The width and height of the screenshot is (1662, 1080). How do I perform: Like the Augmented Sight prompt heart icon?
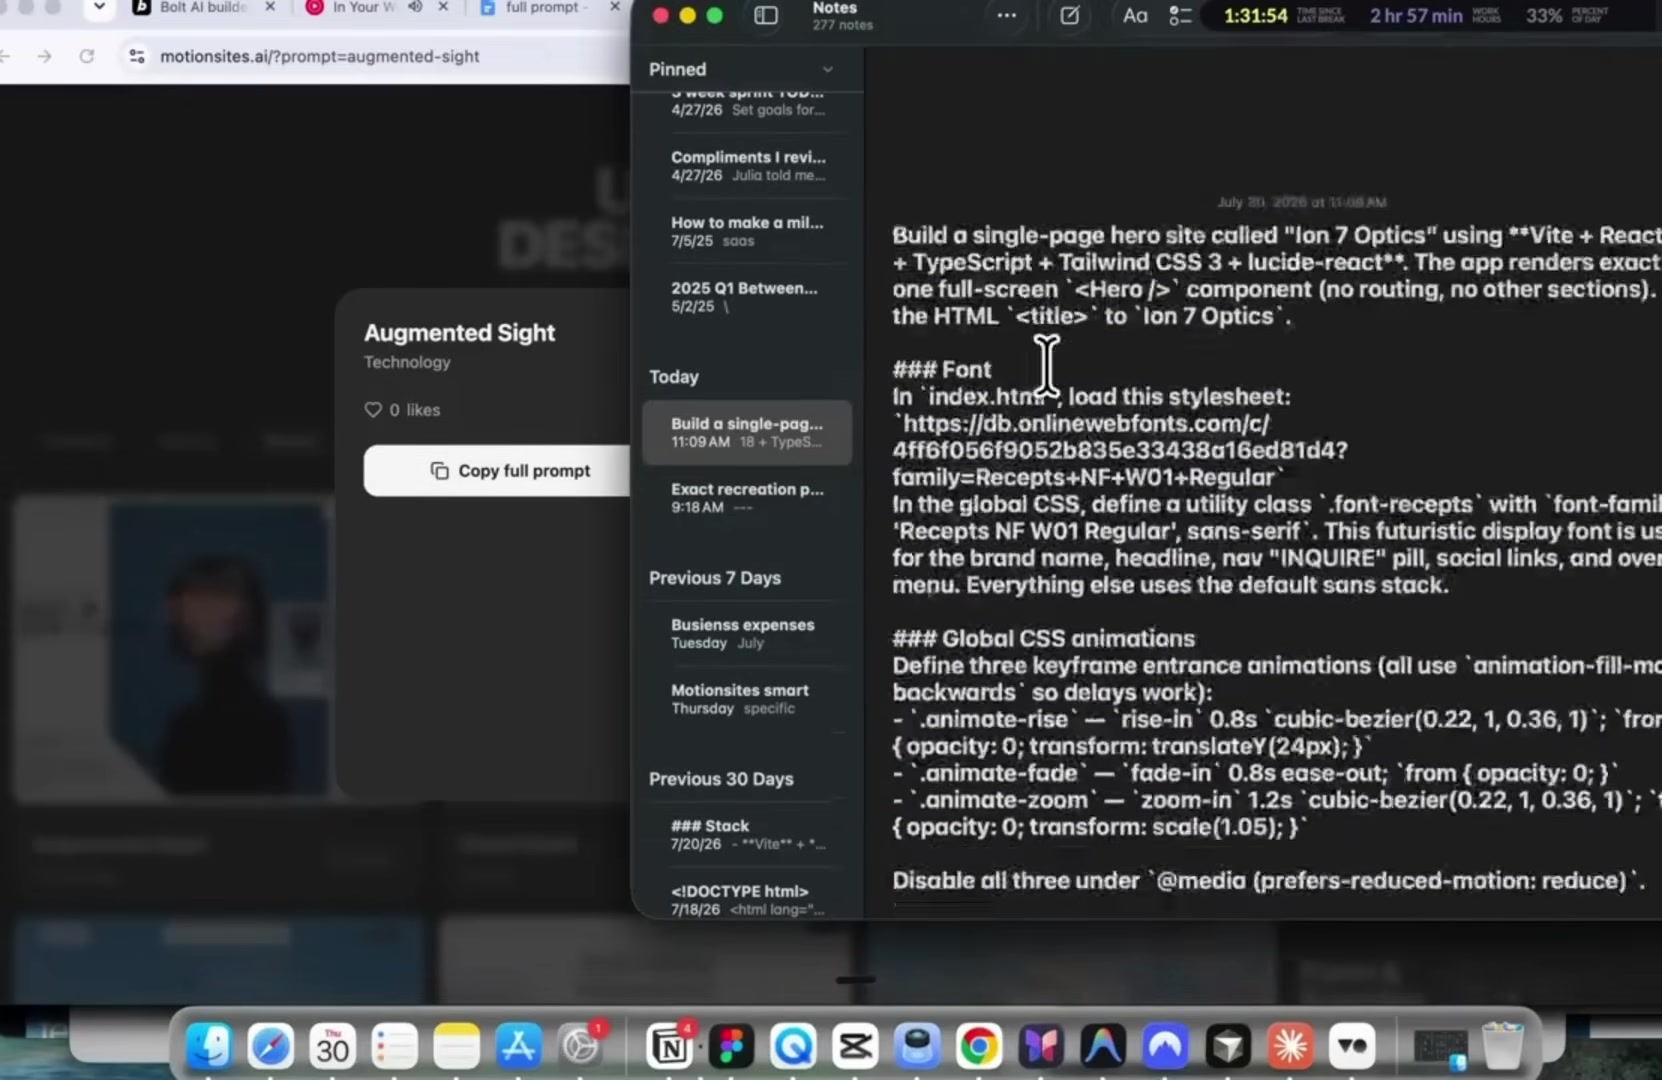pyautogui.click(x=373, y=410)
